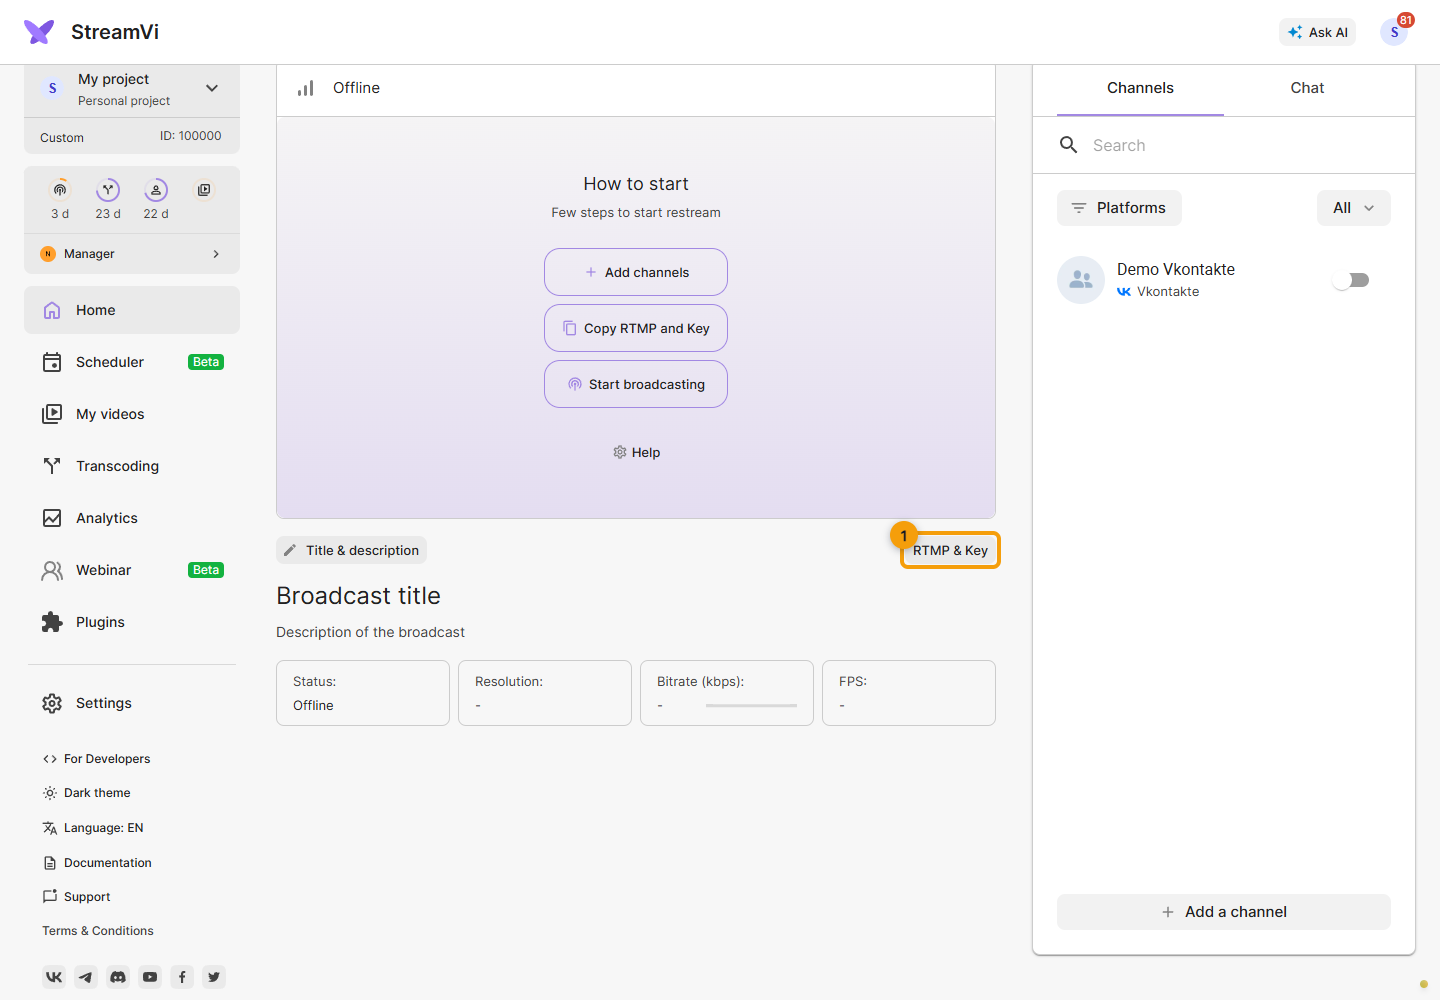Open the user profile avatar with 81 badge
Image resolution: width=1440 pixels, height=1000 pixels.
1394,32
